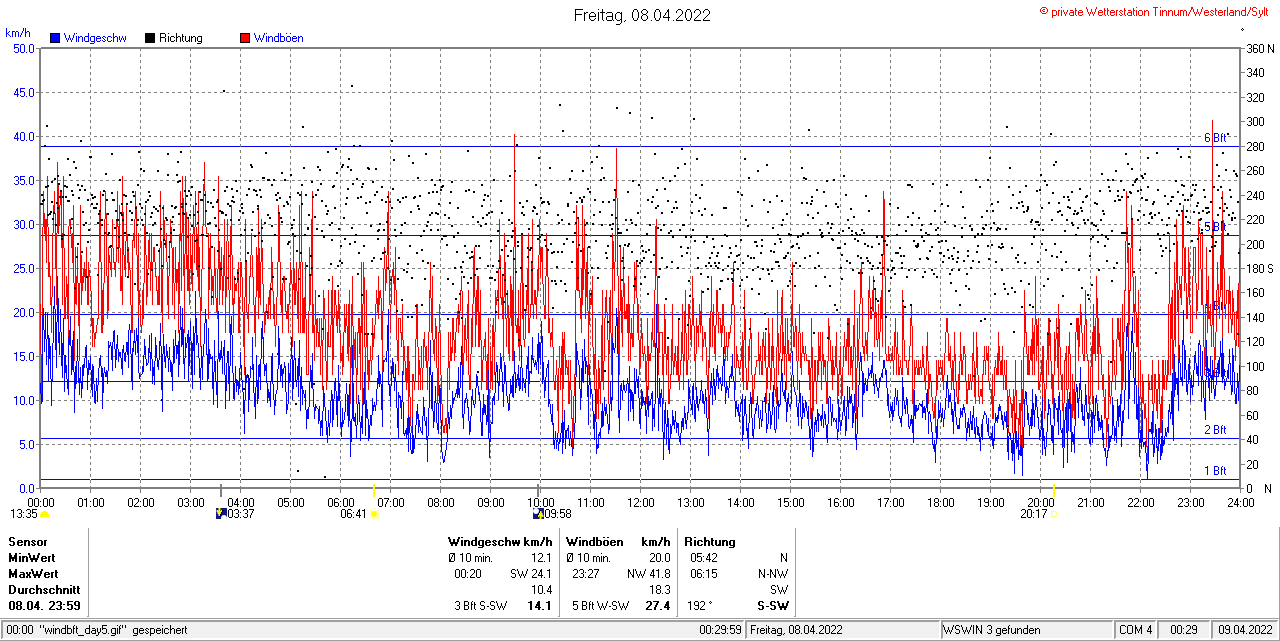1280x641 pixels.
Task: Click the Sensor row header
Action: [x=28, y=542]
